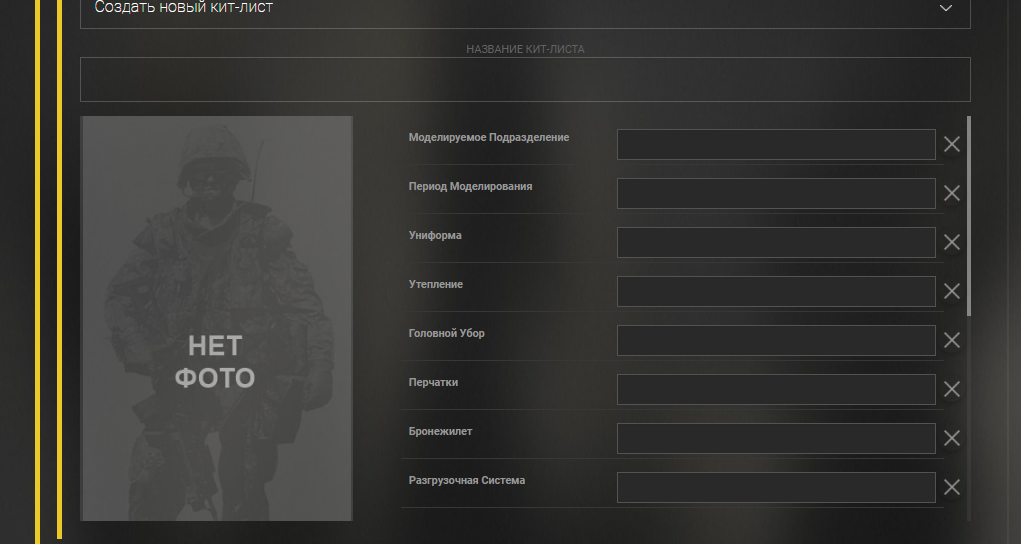Select the 'Униформа' label text

[x=435, y=235]
